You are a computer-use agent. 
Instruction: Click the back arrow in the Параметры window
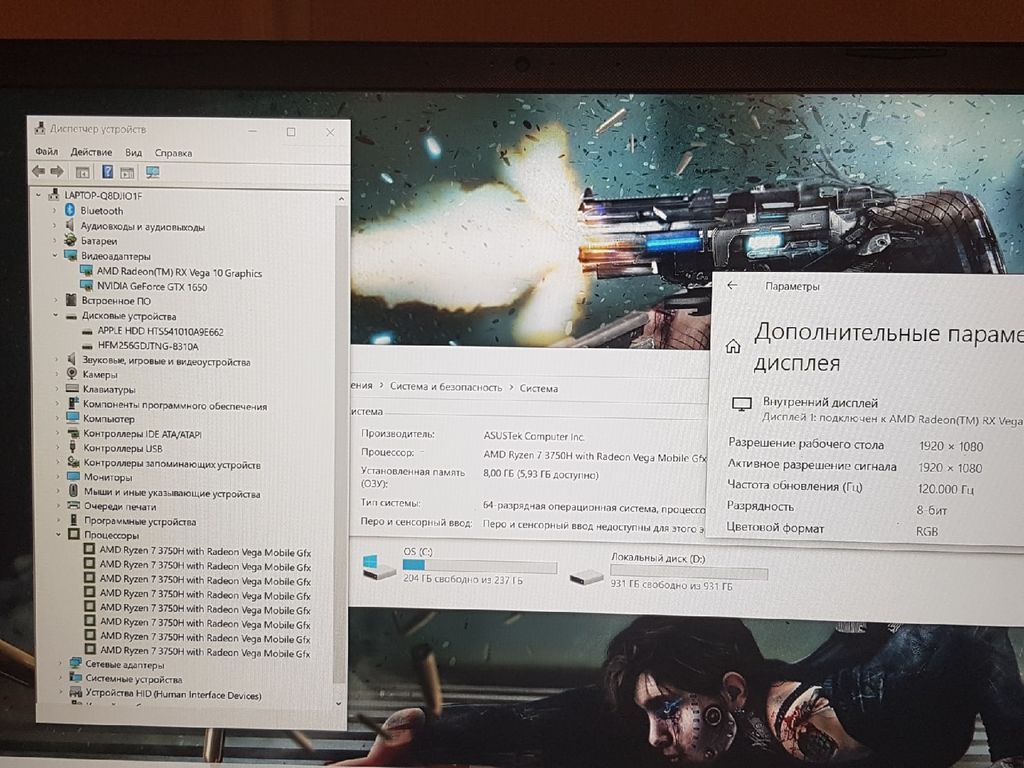pos(732,285)
